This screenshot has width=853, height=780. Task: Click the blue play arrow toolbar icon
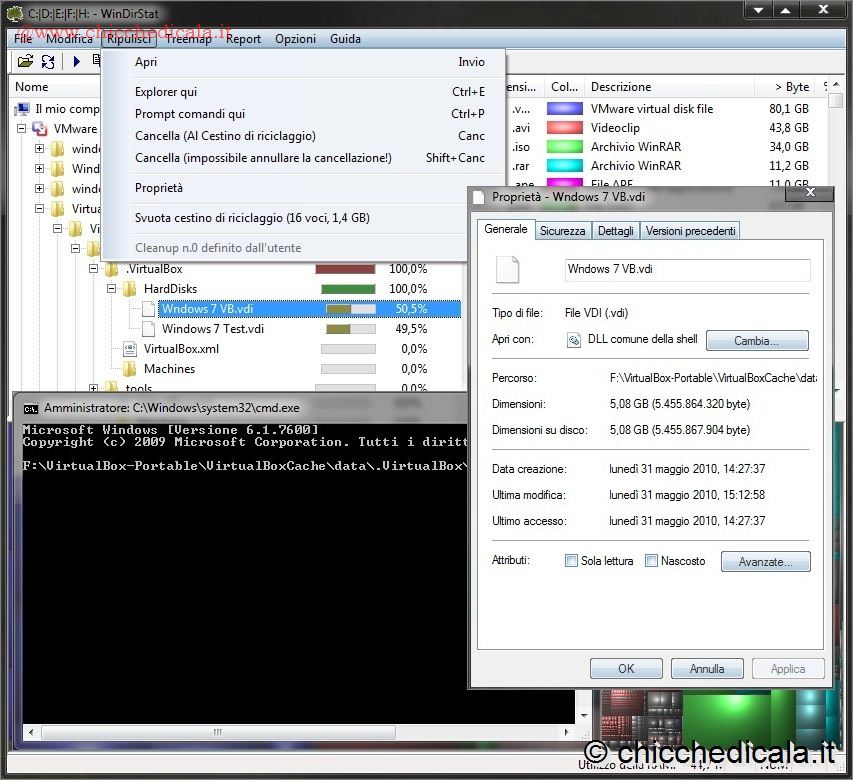click(x=76, y=62)
